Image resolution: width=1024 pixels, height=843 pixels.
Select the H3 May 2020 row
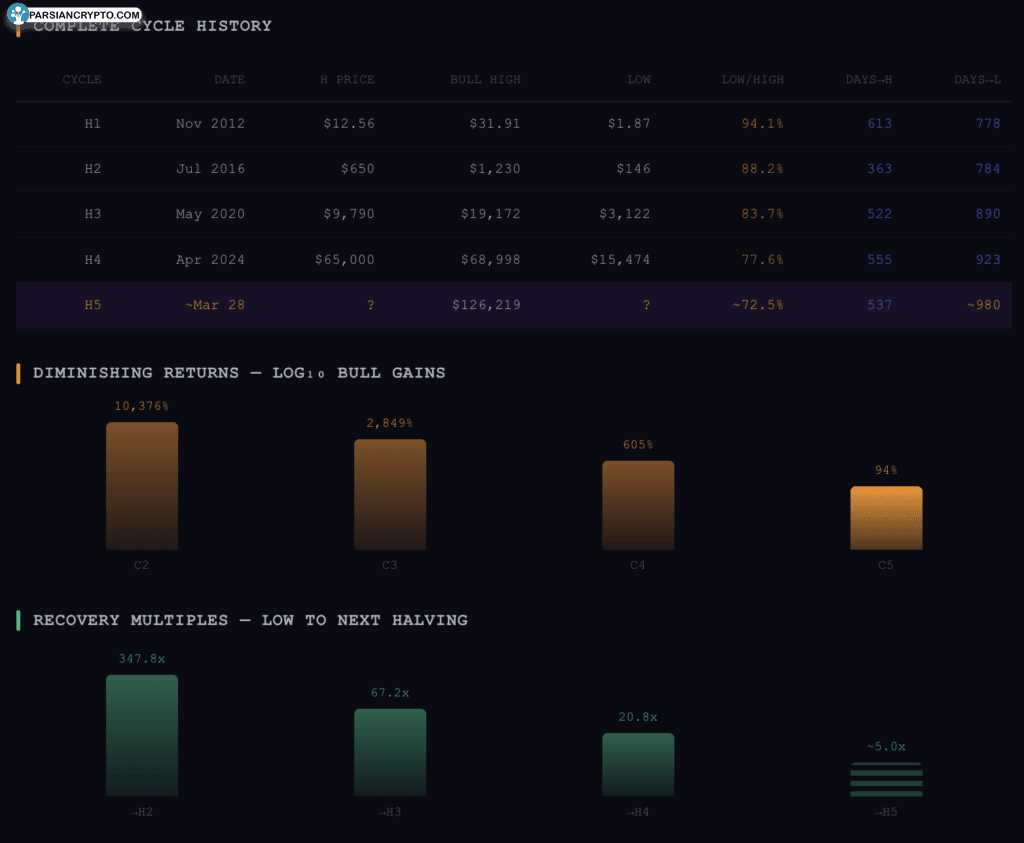pyautogui.click(x=513, y=214)
